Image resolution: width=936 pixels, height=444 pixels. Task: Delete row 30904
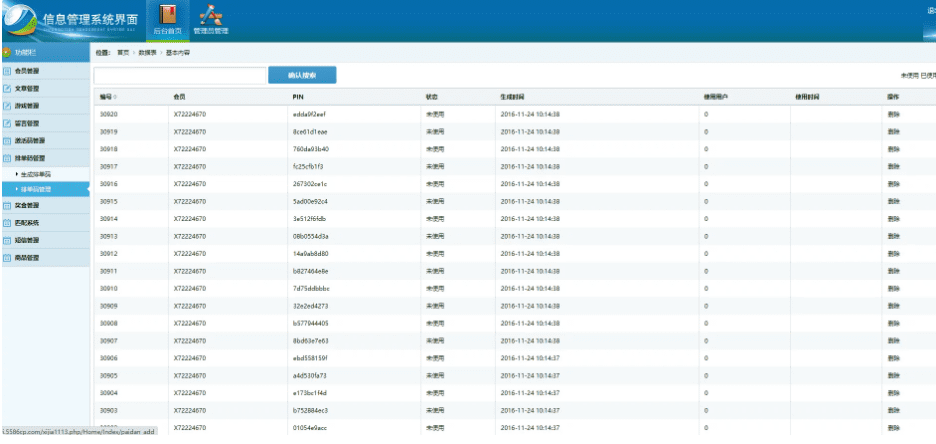894,393
